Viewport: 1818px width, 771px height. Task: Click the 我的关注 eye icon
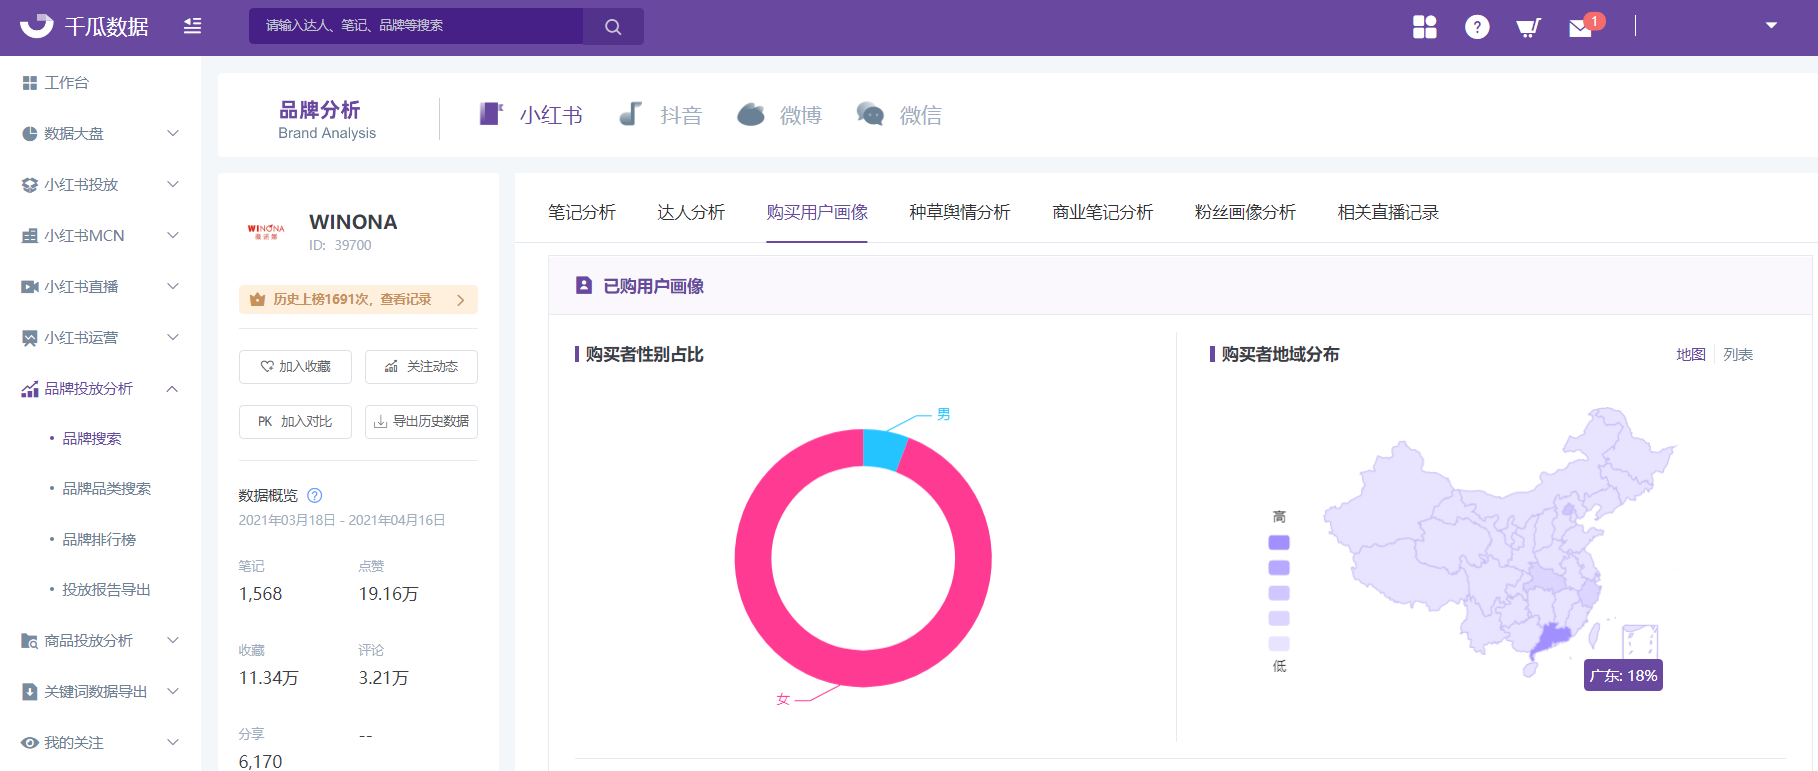pos(30,743)
